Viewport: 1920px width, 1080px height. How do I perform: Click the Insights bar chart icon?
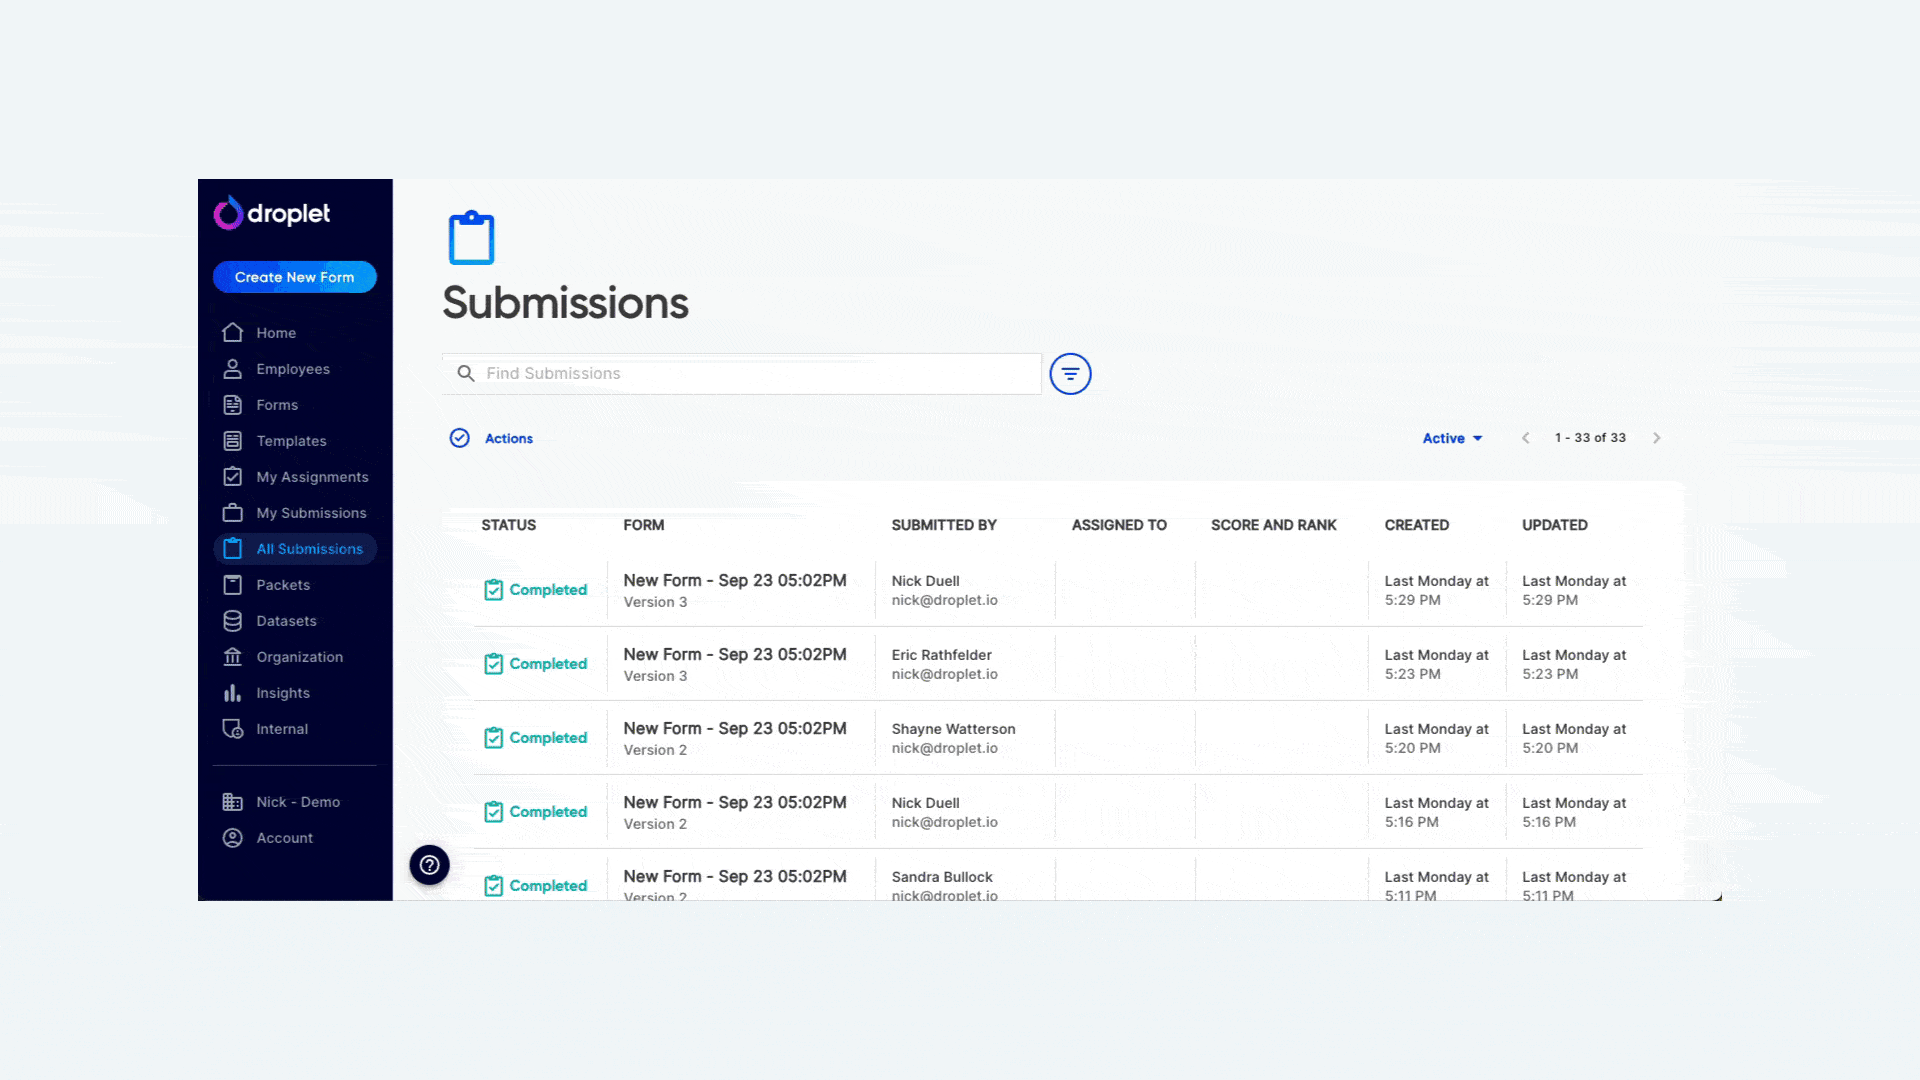click(233, 693)
